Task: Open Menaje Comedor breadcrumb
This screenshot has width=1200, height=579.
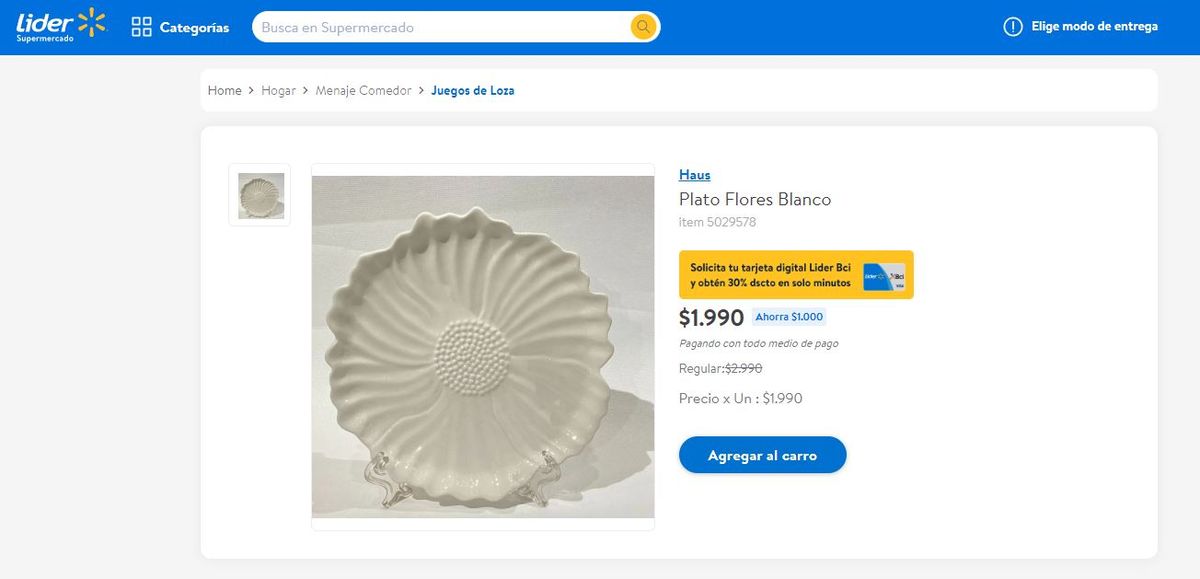Action: click(363, 90)
